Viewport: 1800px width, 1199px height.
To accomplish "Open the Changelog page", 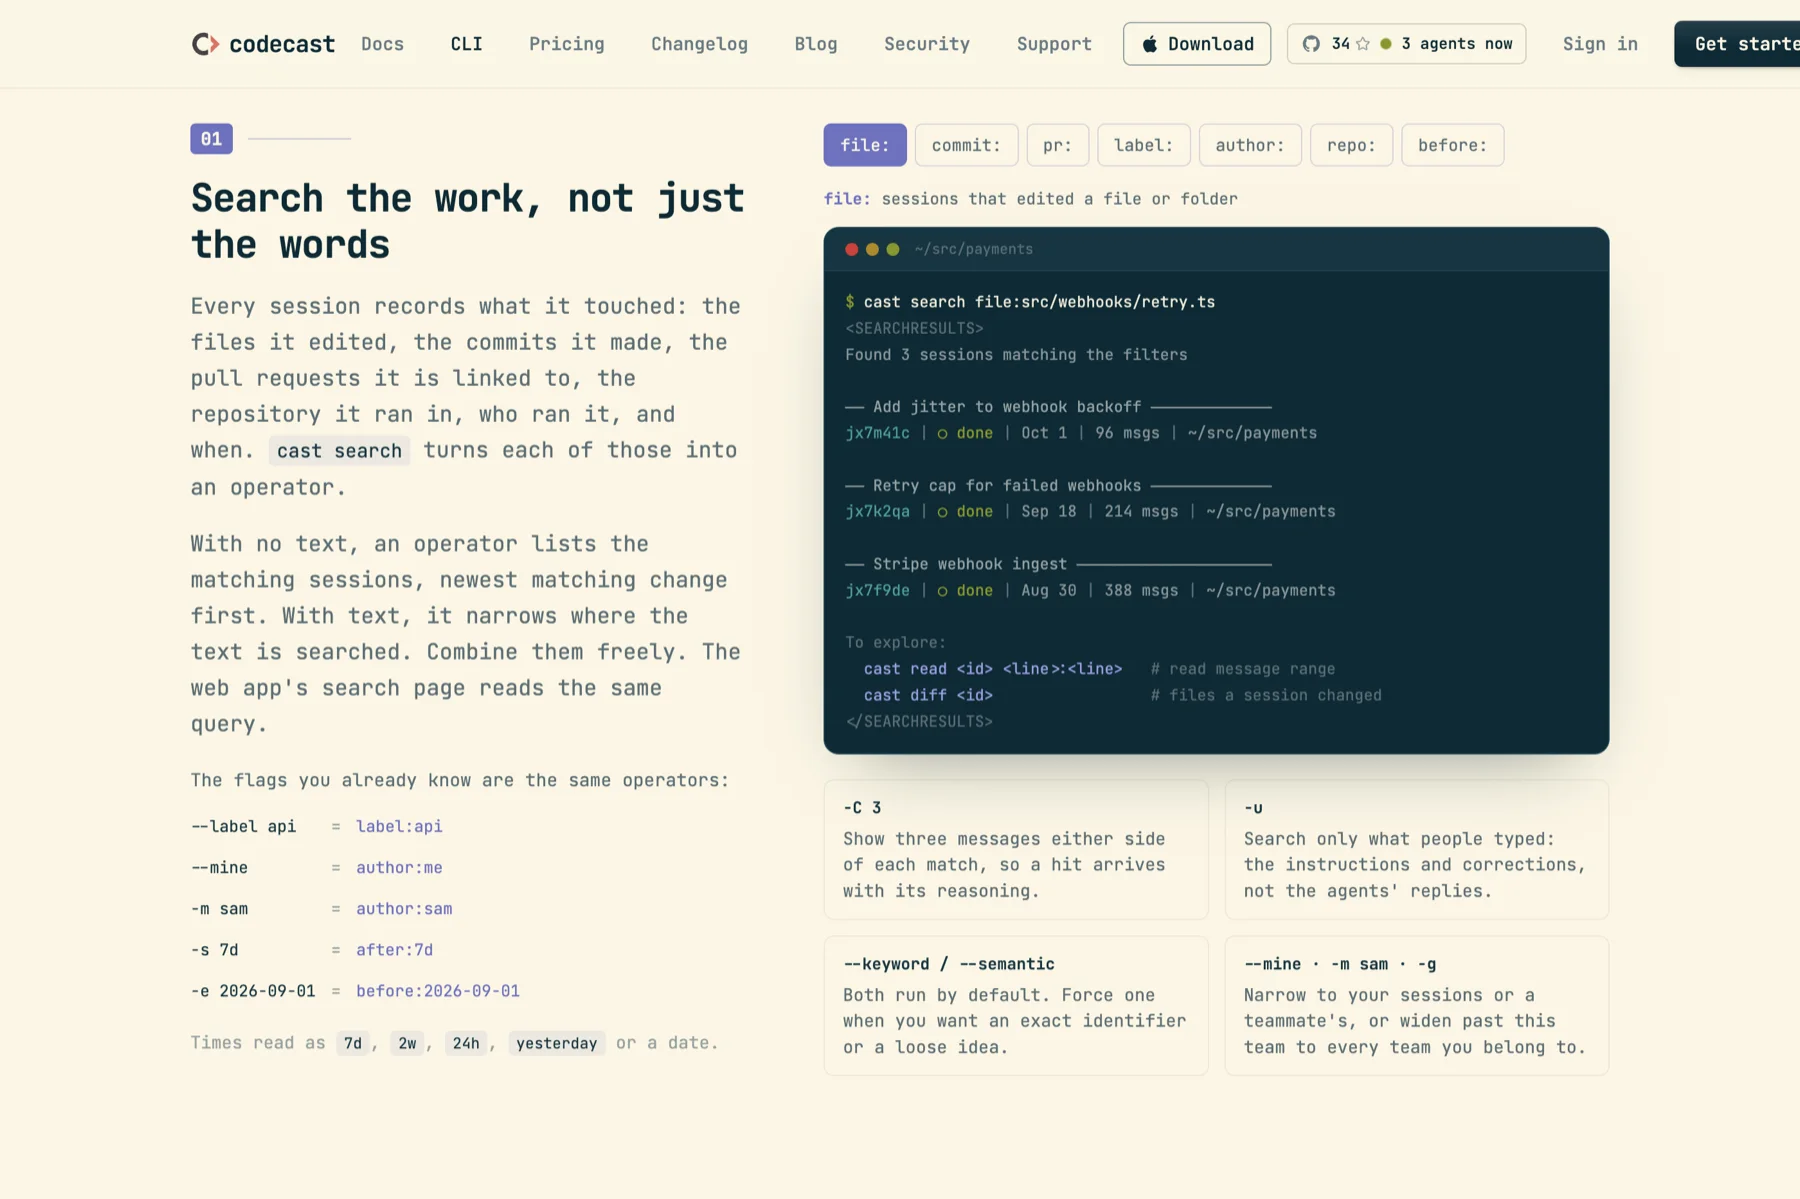I will point(699,44).
